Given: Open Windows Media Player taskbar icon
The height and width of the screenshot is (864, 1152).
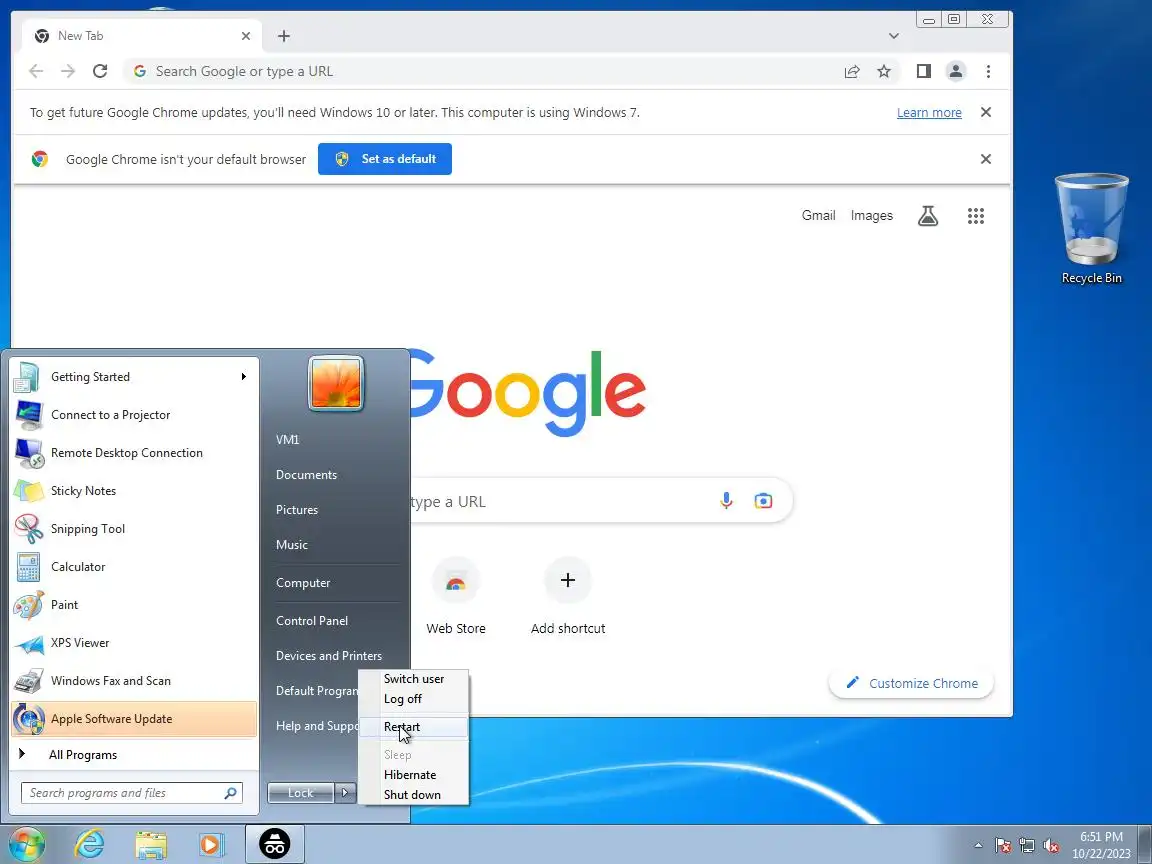Looking at the screenshot, I should [x=211, y=844].
